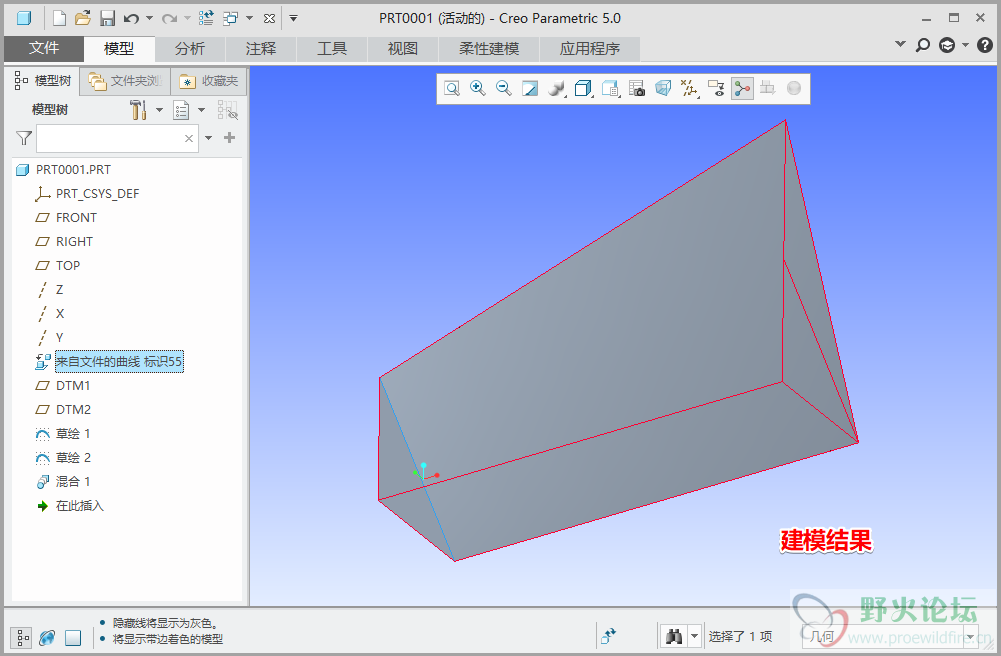Expand the Undo history dropdown arrow

click(x=150, y=18)
